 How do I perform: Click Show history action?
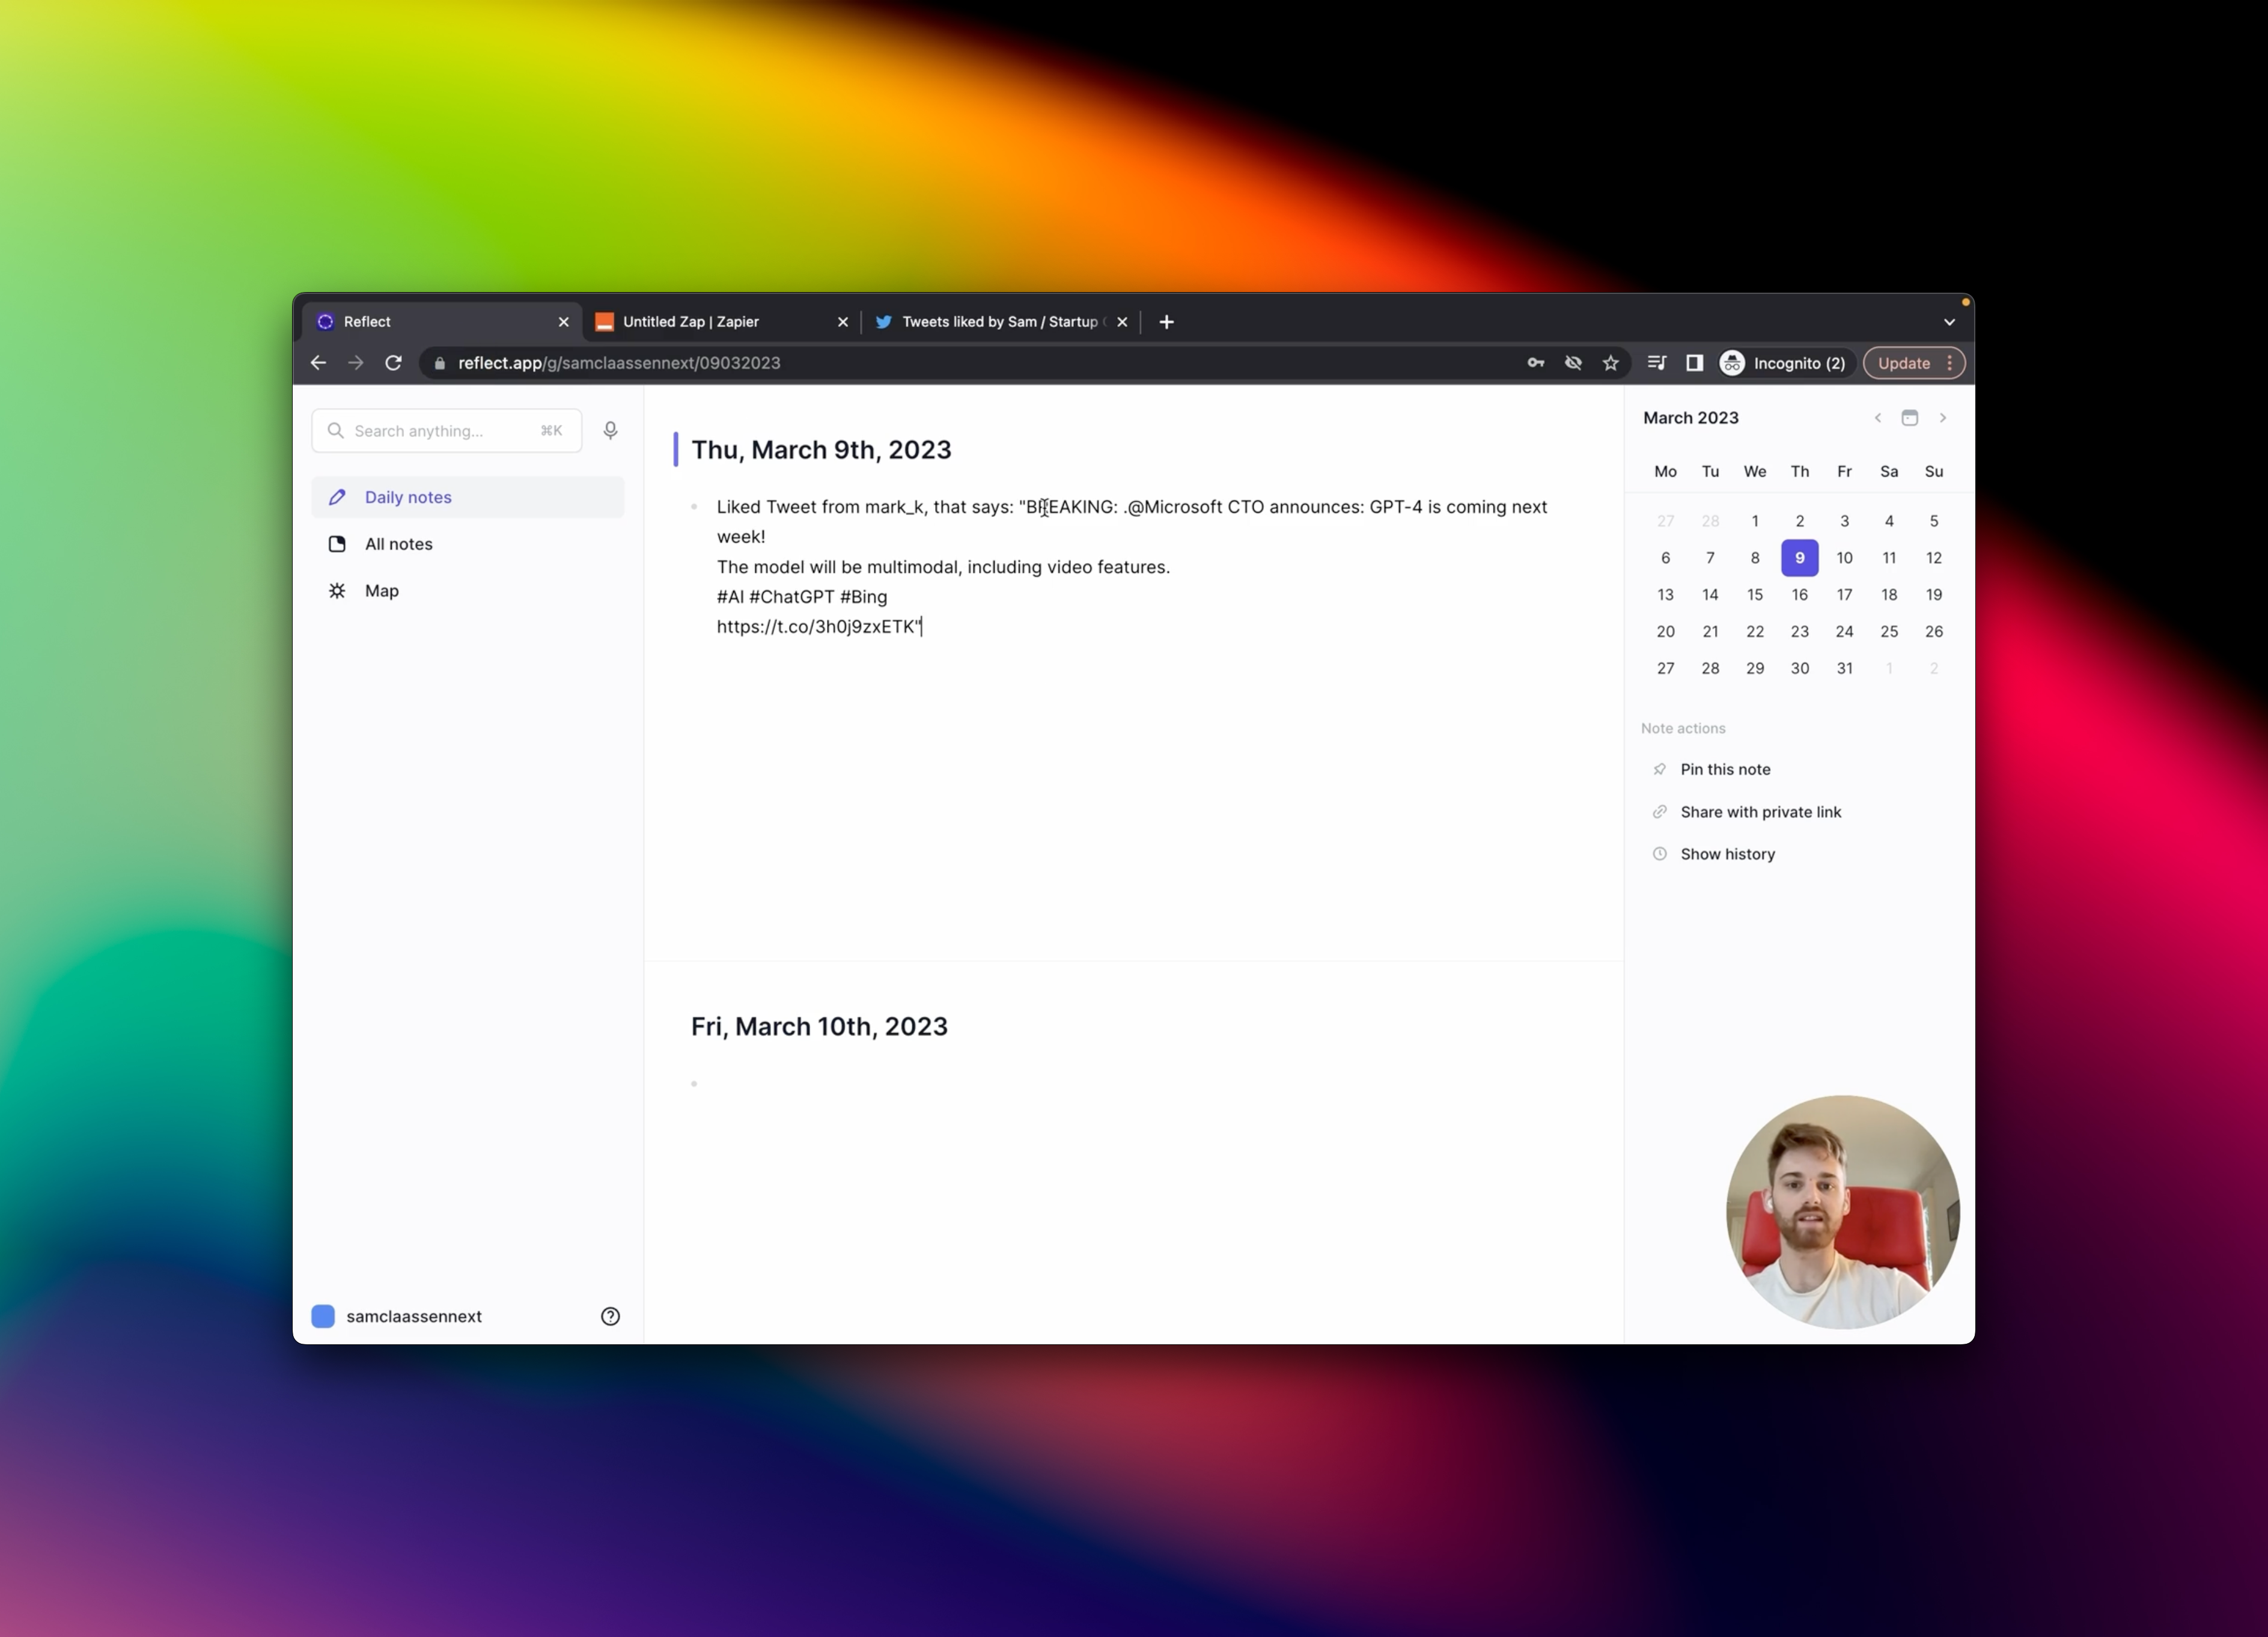(x=1727, y=854)
